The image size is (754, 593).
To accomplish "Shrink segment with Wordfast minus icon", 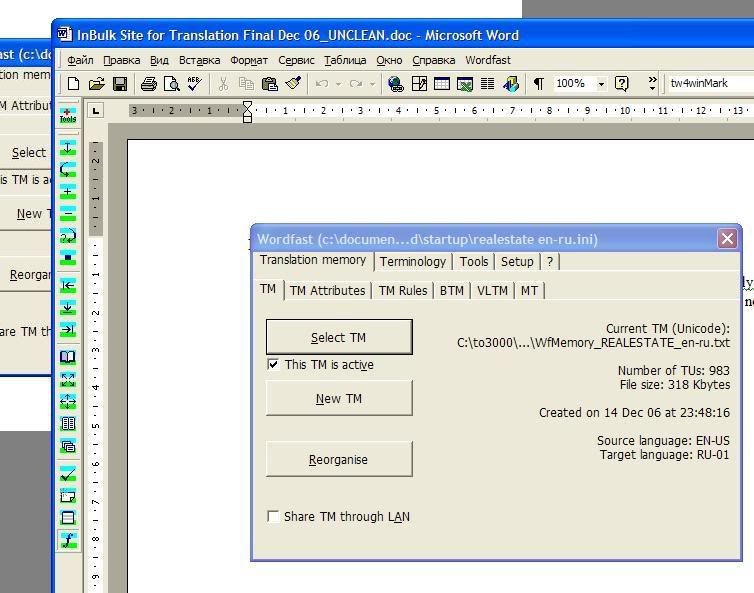I will tap(68, 214).
